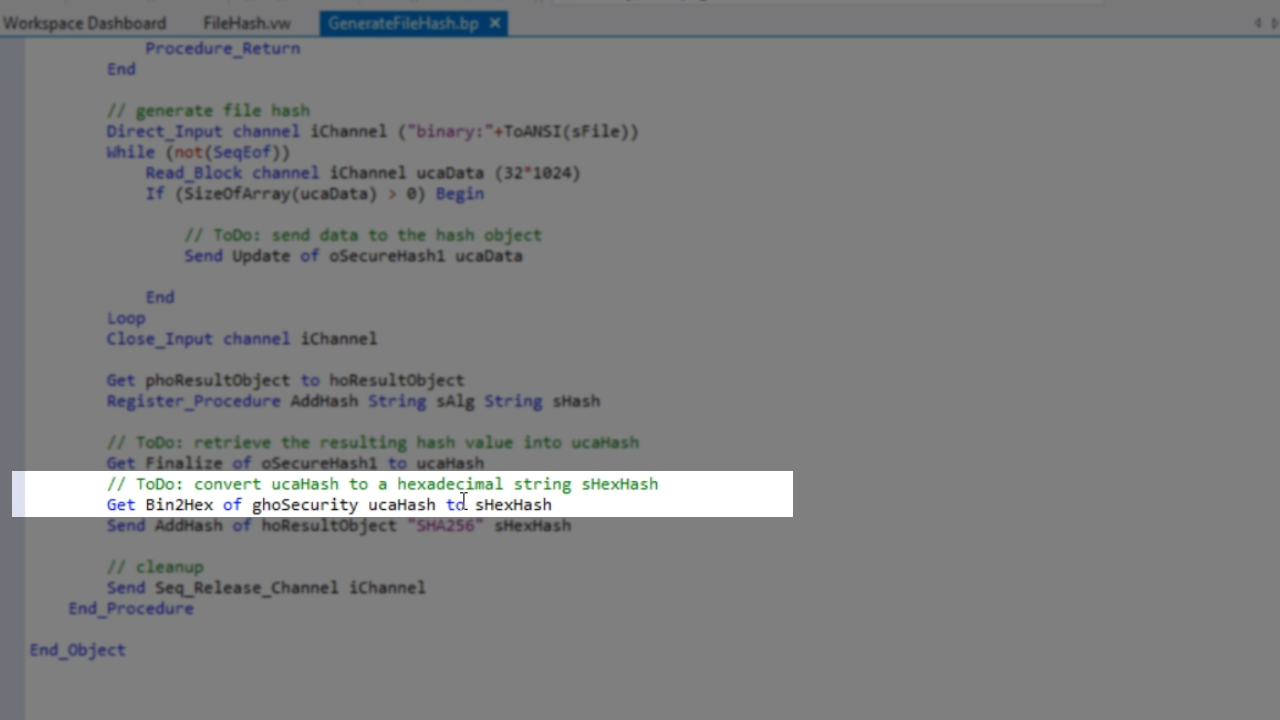This screenshot has height=720, width=1280.
Task: Click the Send Update of oSecureHash1 line
Action: [352, 256]
